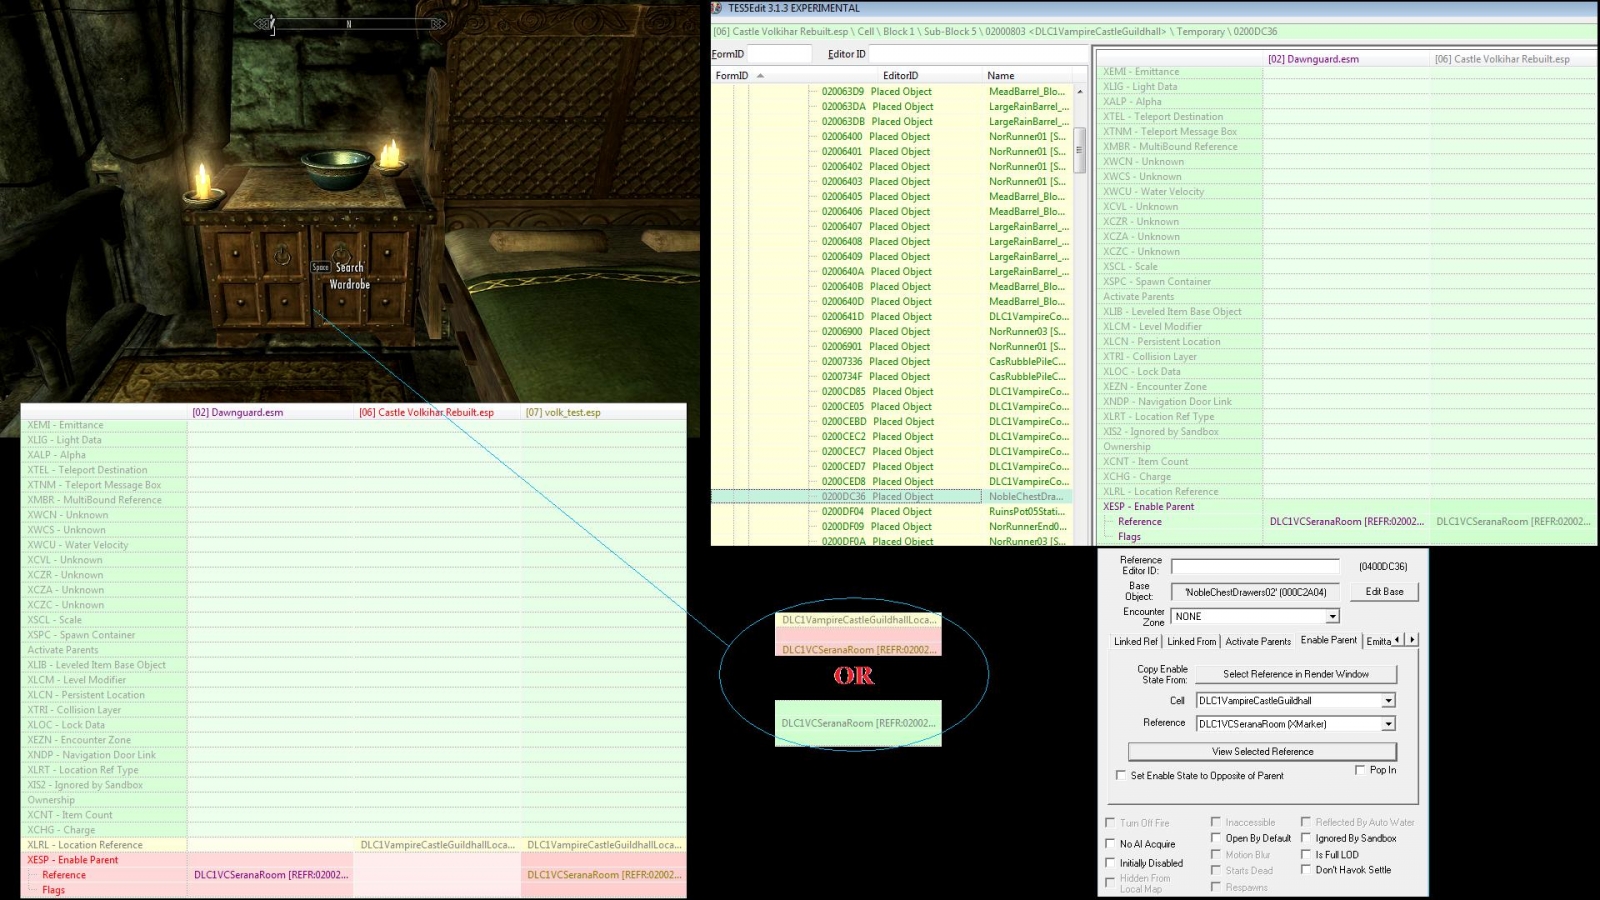Click red XESP - Enable Parent in three-column view
1600x900 pixels.
pyautogui.click(x=73, y=860)
